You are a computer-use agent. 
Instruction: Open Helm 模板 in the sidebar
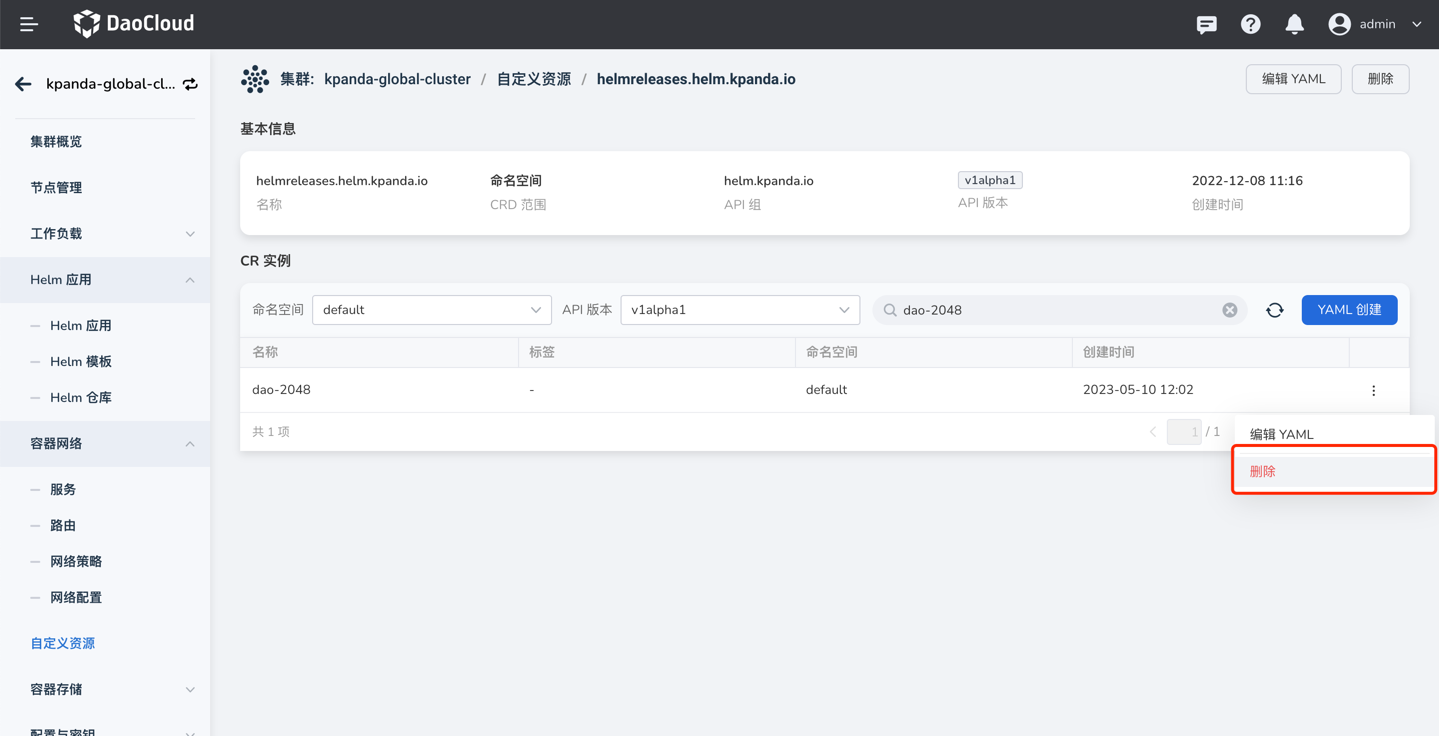tap(81, 362)
